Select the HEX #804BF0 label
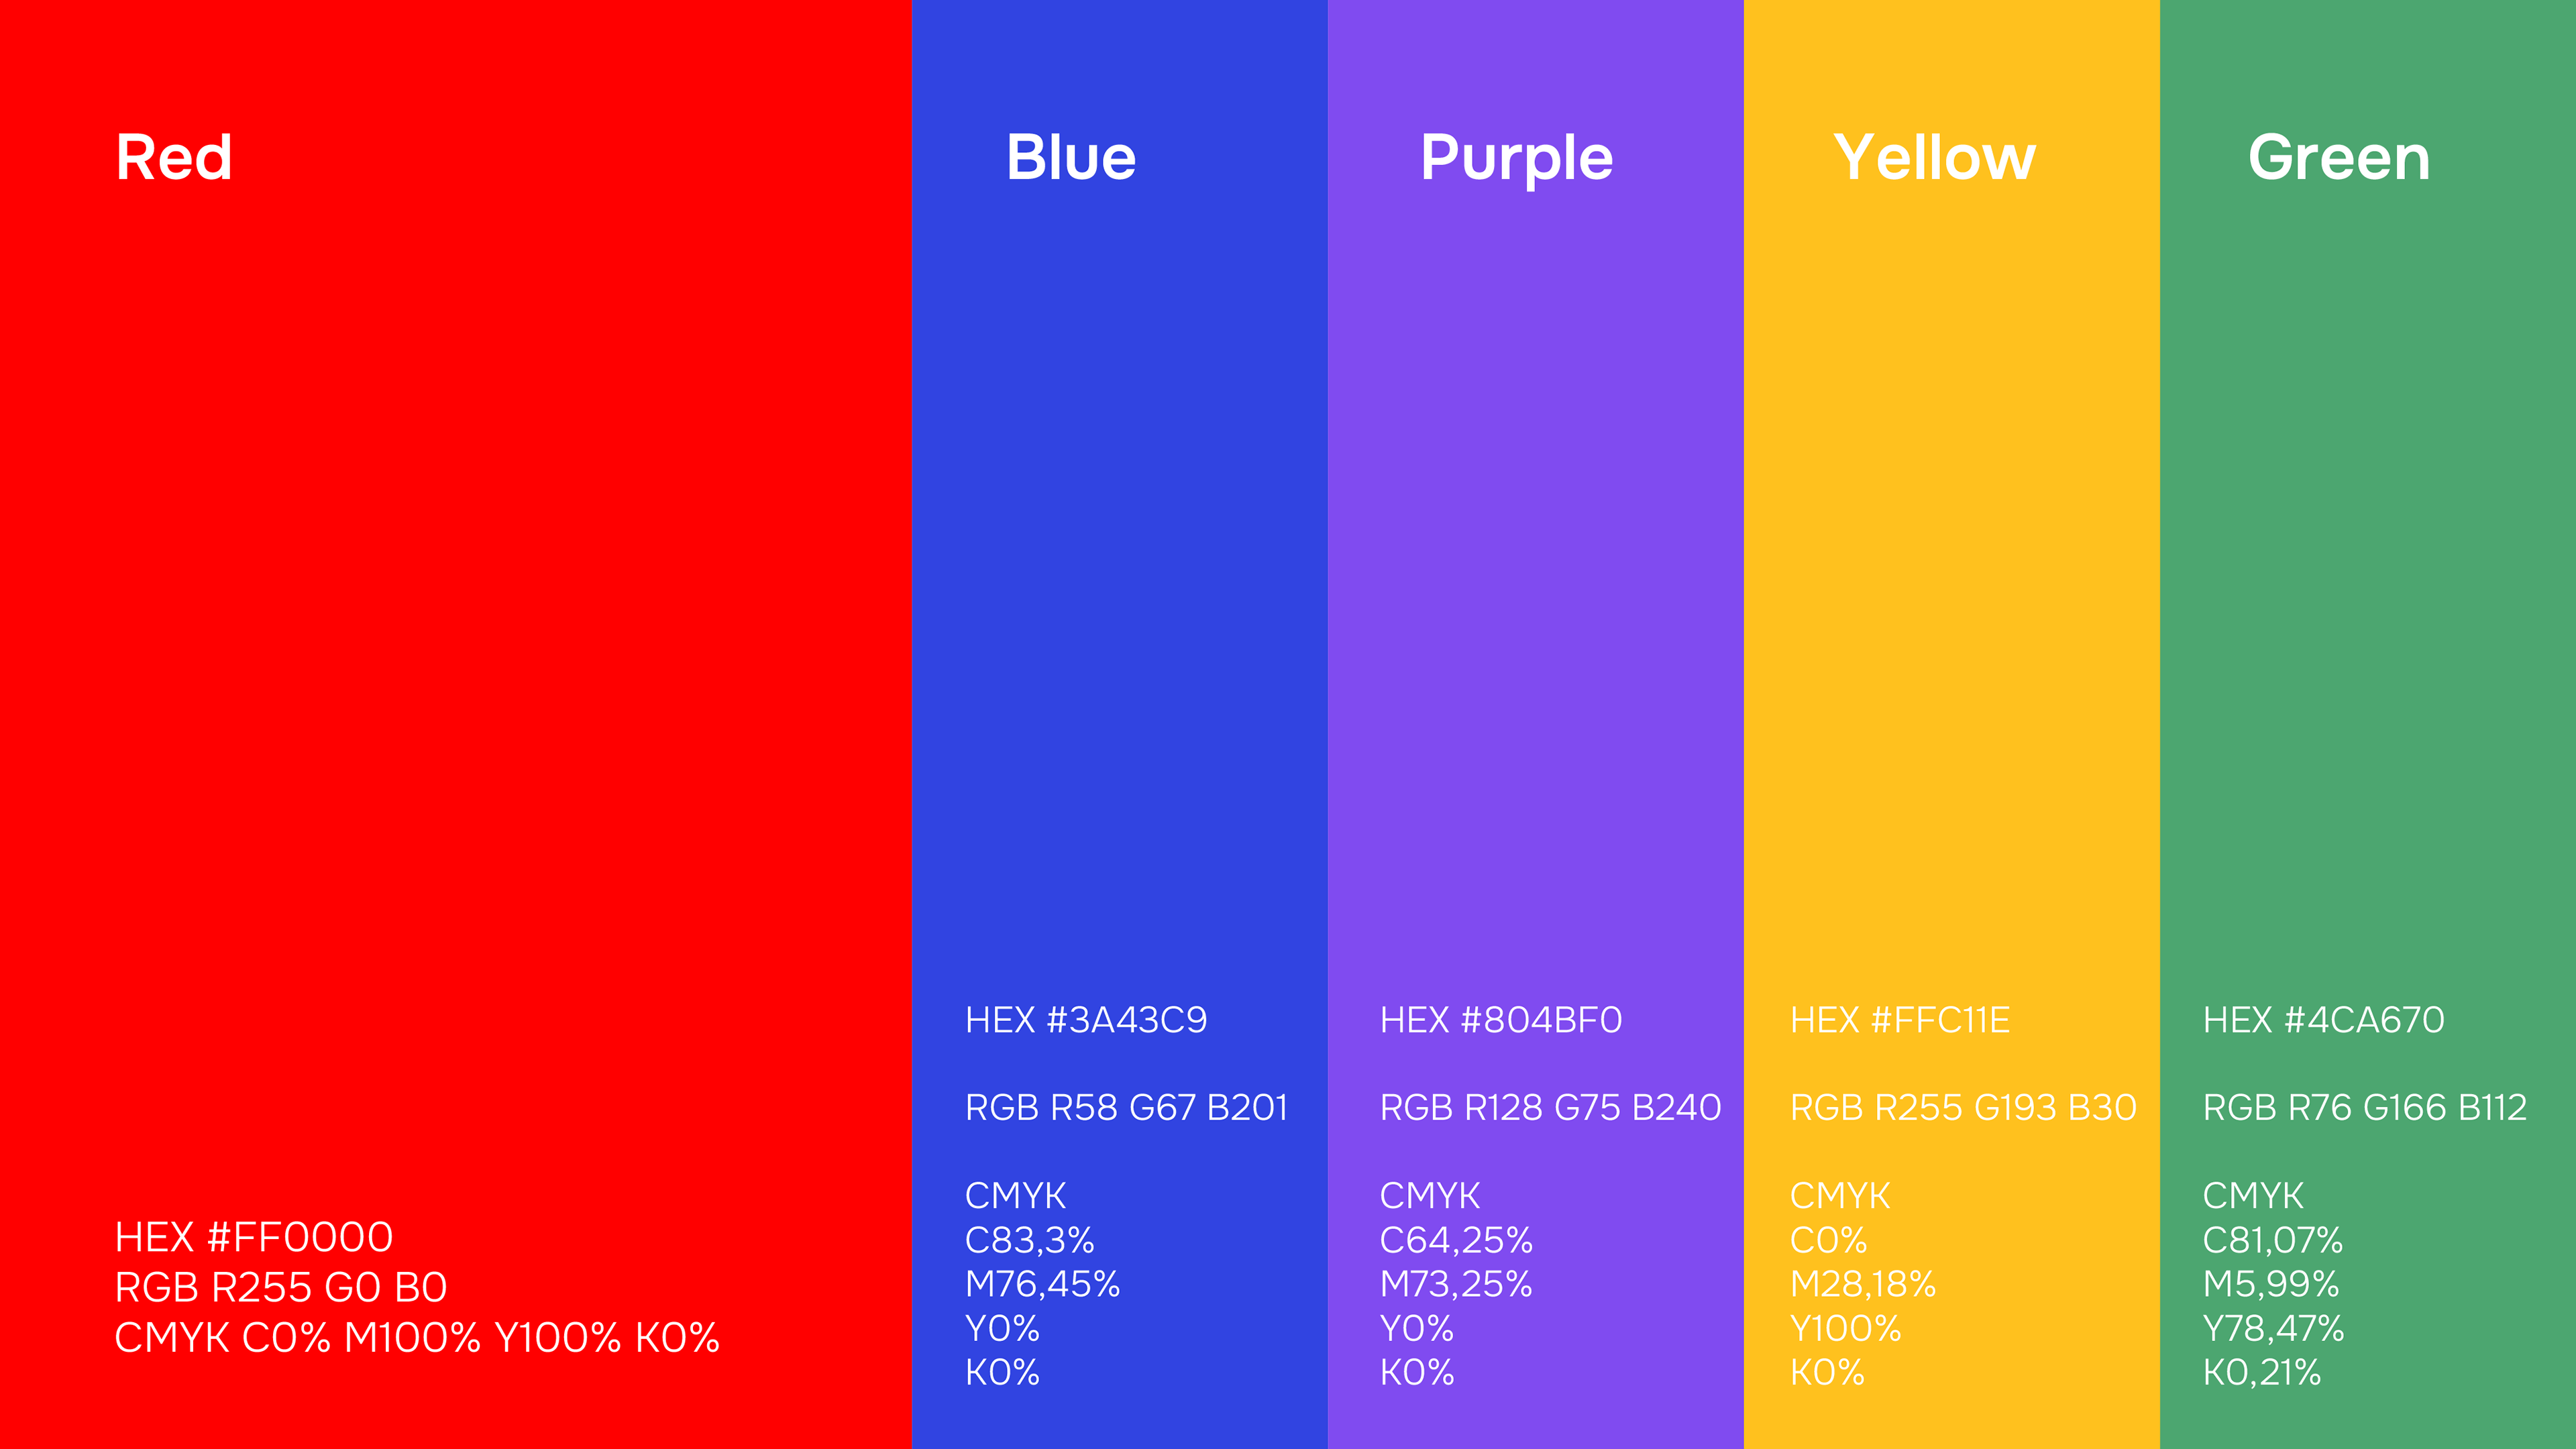This screenshot has height=1449, width=2576. [1501, 1020]
